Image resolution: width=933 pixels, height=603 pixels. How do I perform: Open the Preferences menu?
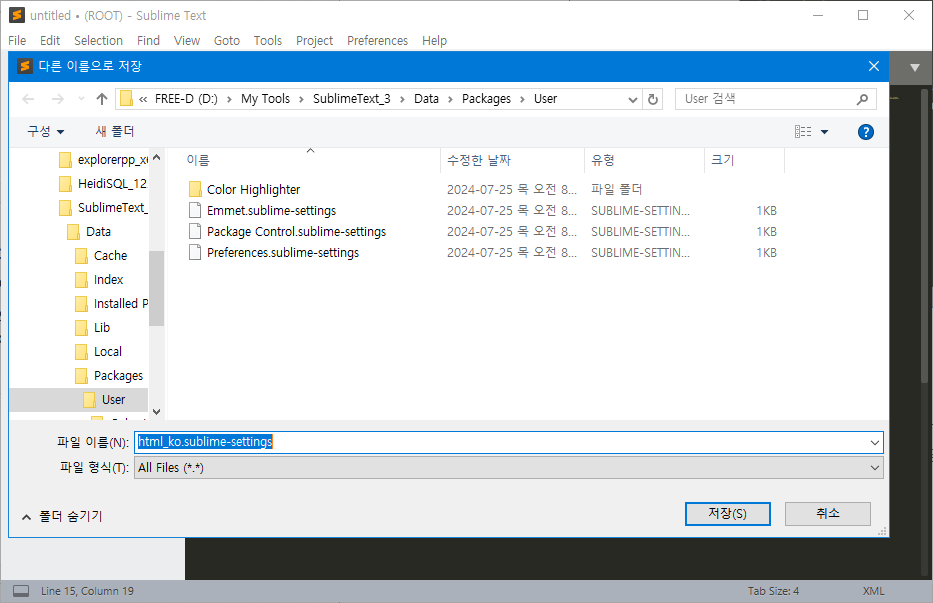[377, 40]
